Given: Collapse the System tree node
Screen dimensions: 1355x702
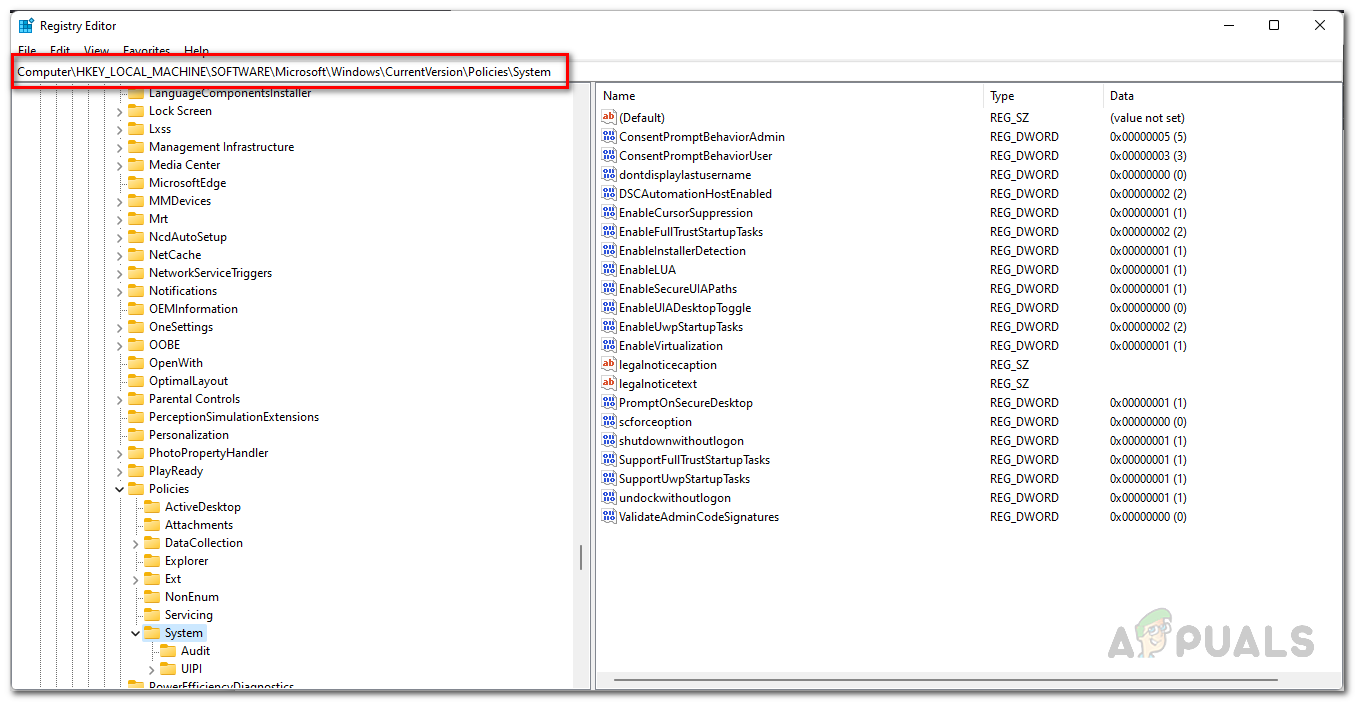Looking at the screenshot, I should [x=136, y=633].
